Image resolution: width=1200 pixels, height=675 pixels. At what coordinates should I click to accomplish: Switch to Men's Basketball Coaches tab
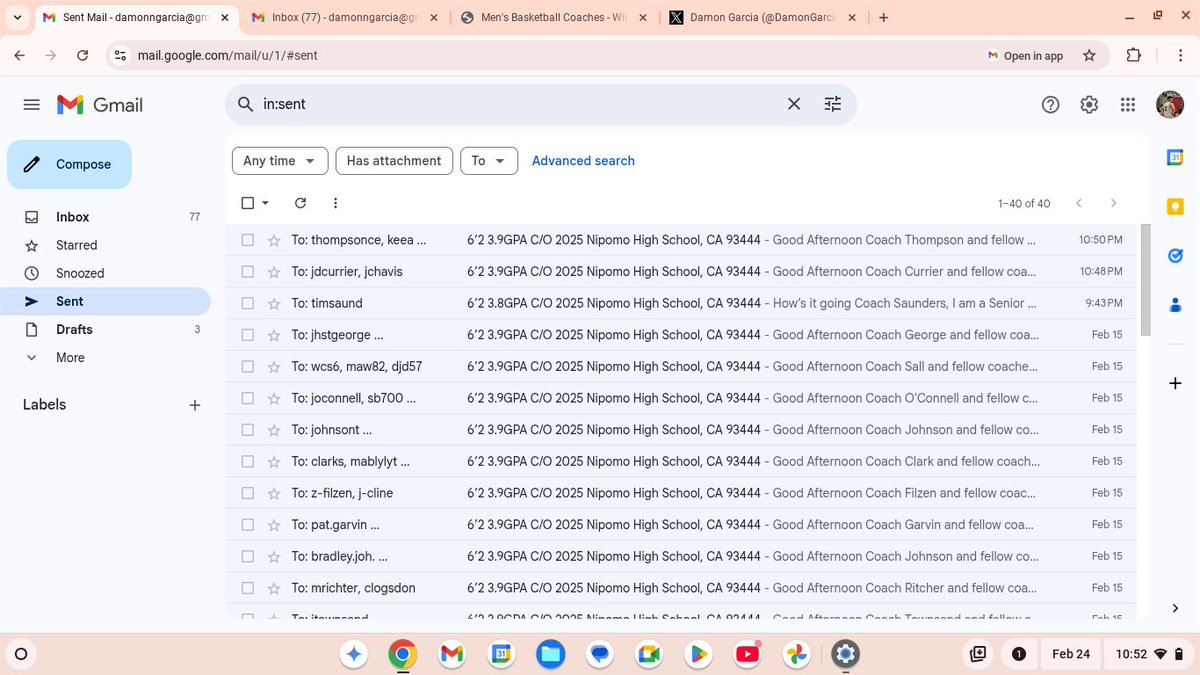point(551,17)
